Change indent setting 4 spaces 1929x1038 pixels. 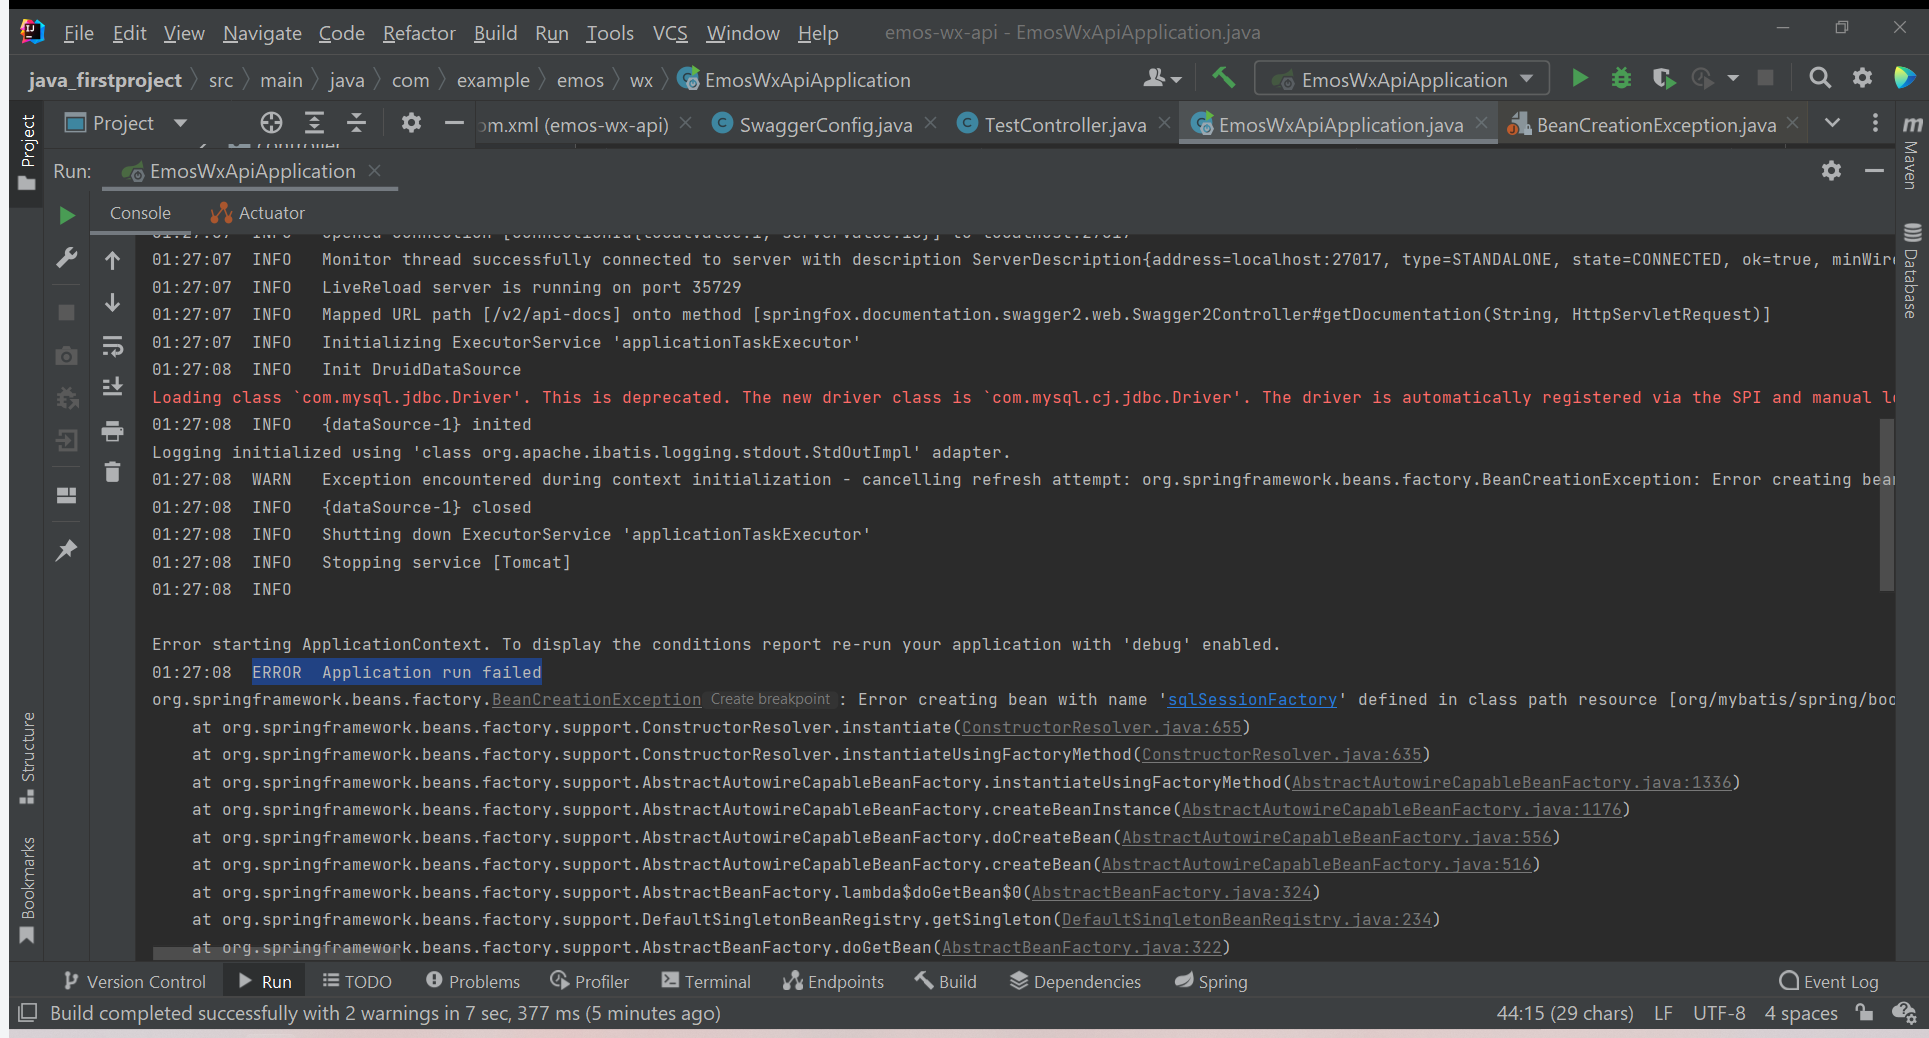click(x=1801, y=1013)
